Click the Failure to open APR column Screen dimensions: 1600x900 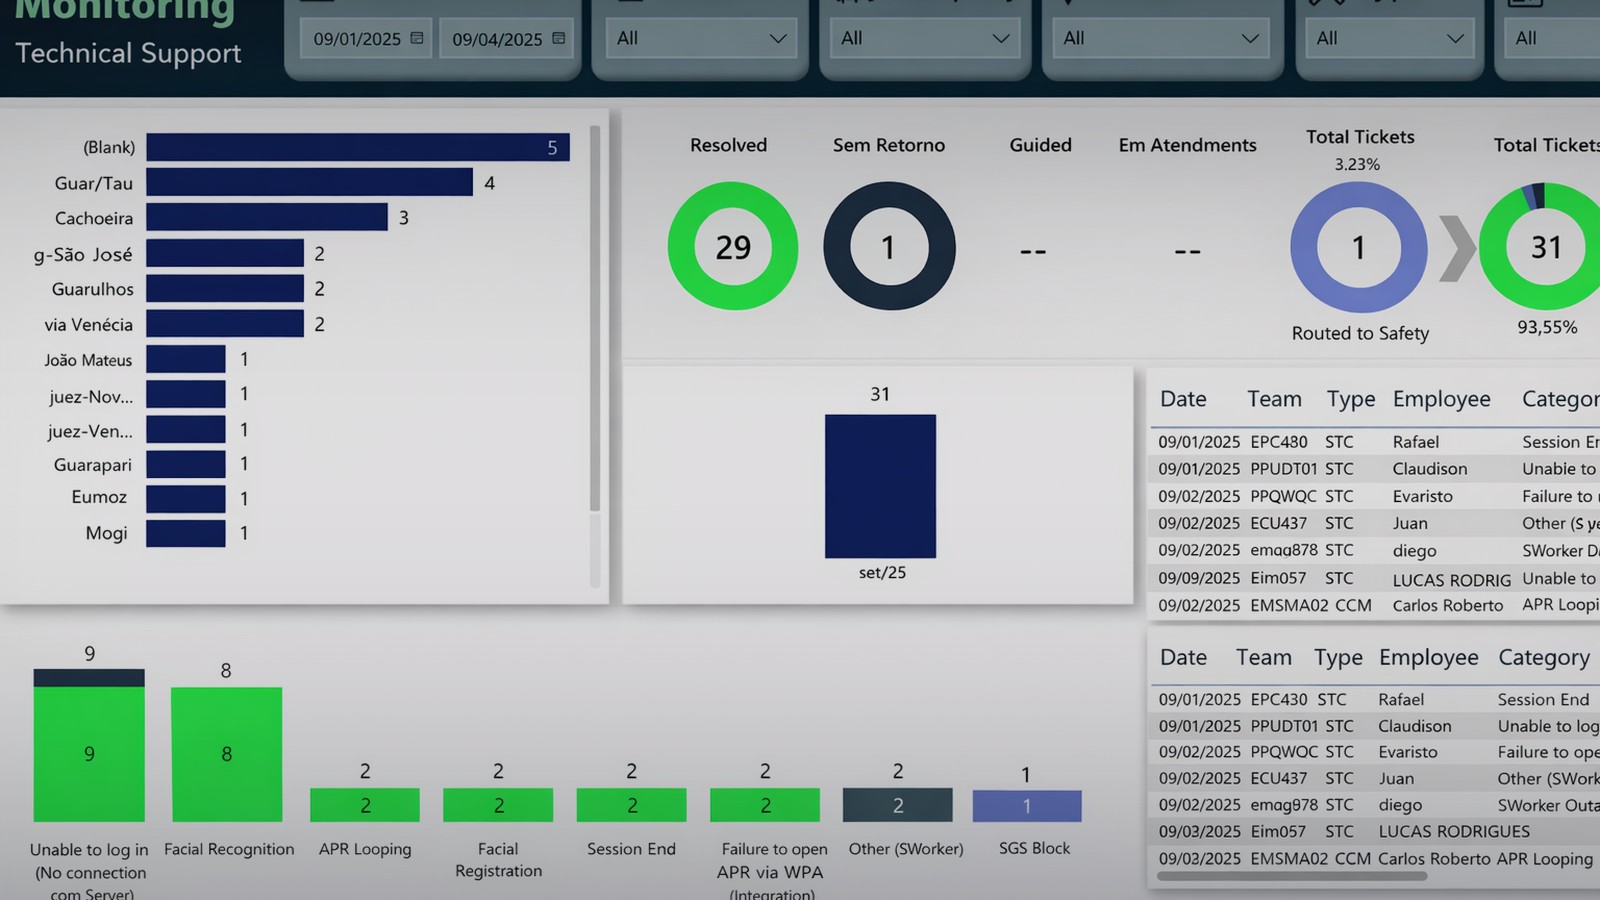coord(765,805)
